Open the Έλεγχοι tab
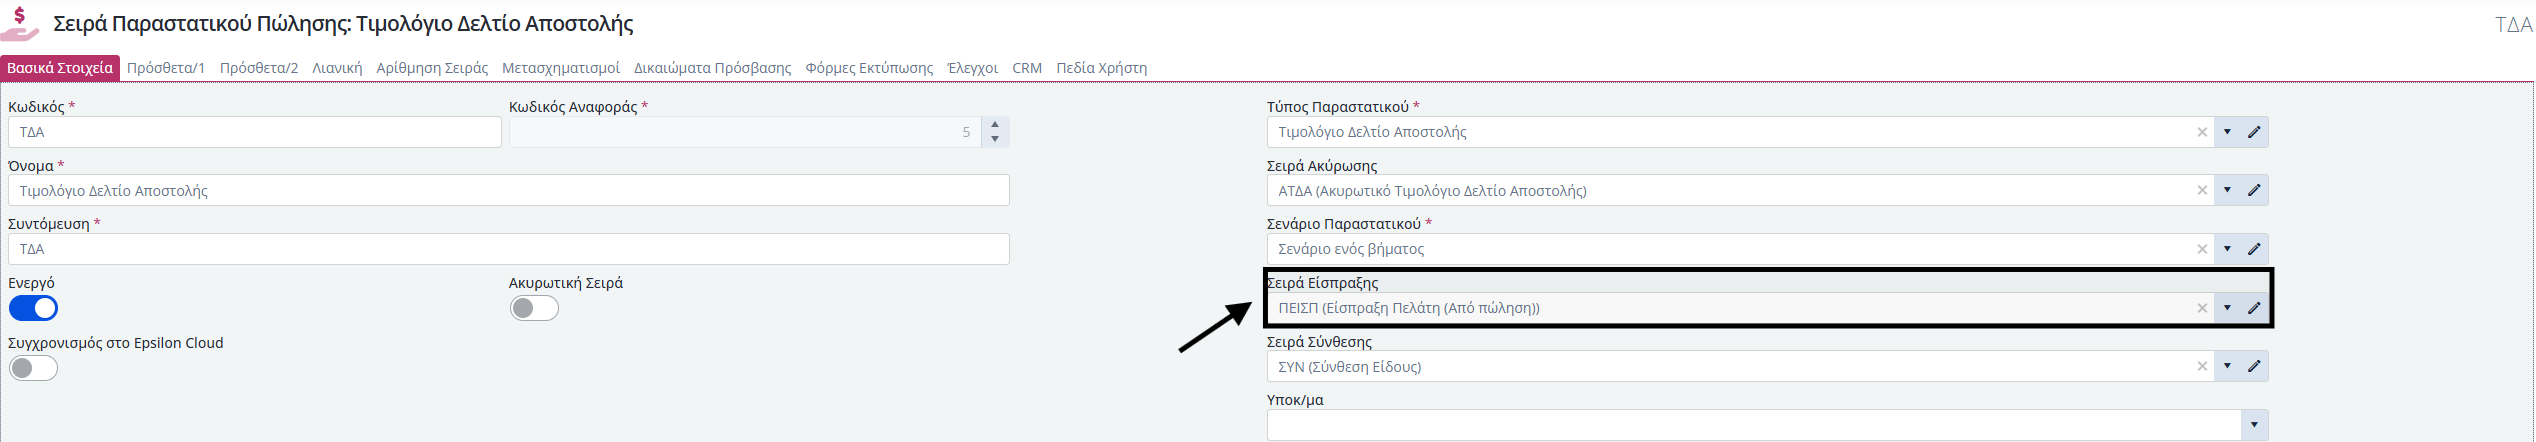This screenshot has width=2536, height=442. tap(973, 68)
